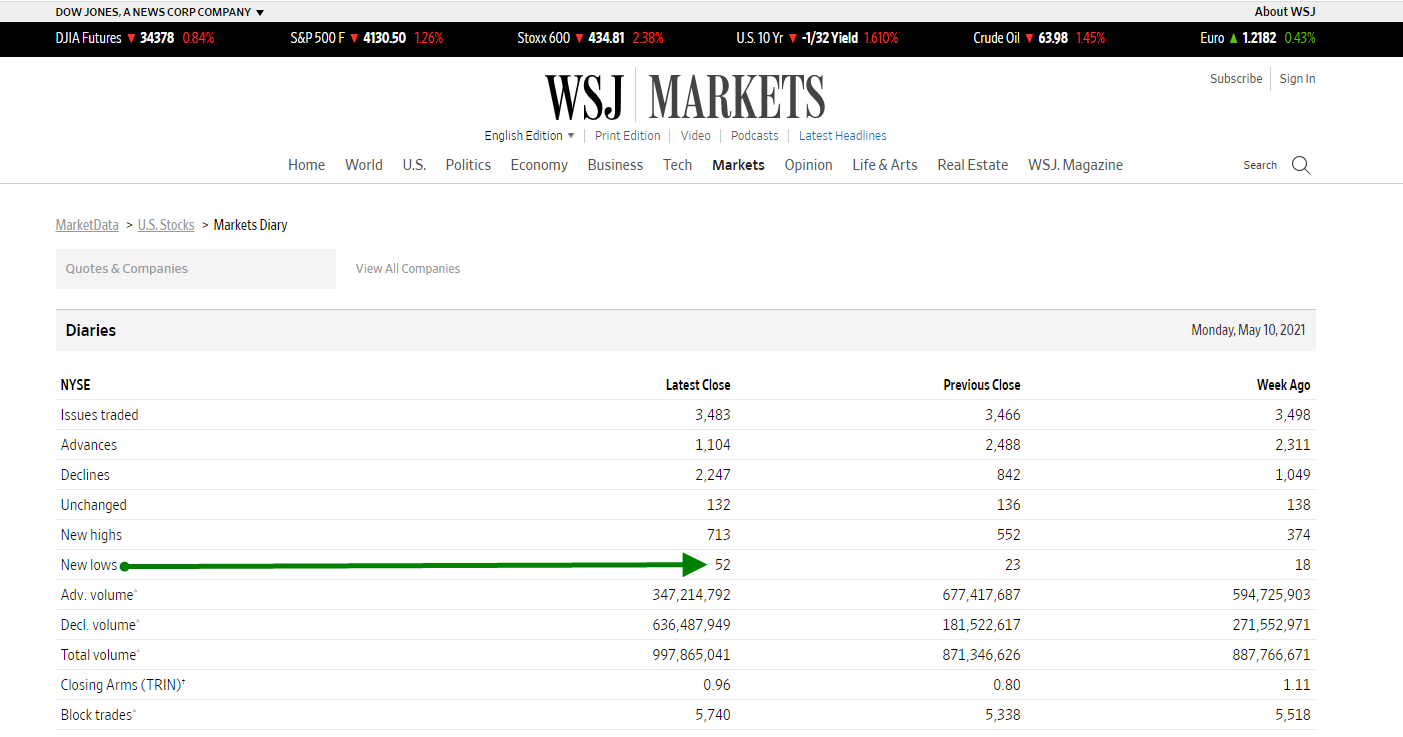
Task: Select the Markets navigation item
Action: 738,165
